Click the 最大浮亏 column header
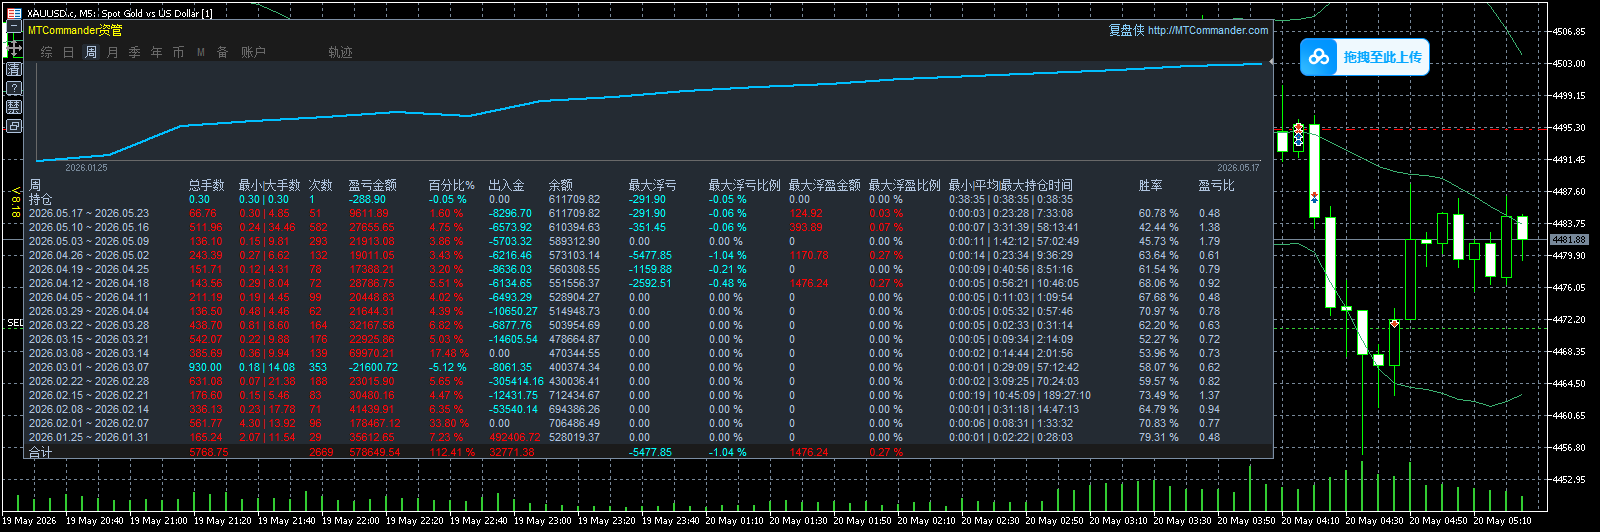The height and width of the screenshot is (532, 1600). coord(652,185)
